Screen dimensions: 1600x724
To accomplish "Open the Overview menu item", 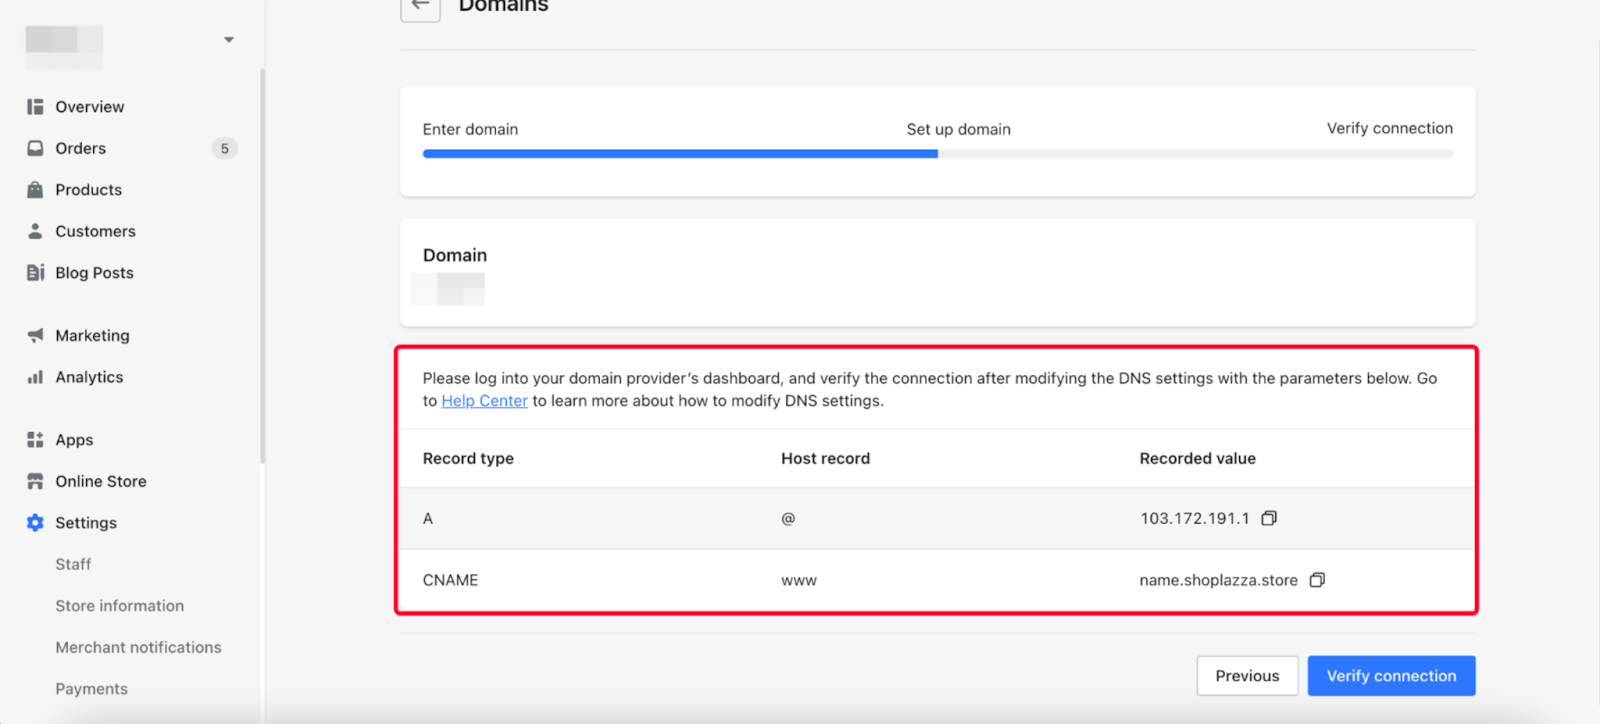I will tap(90, 107).
